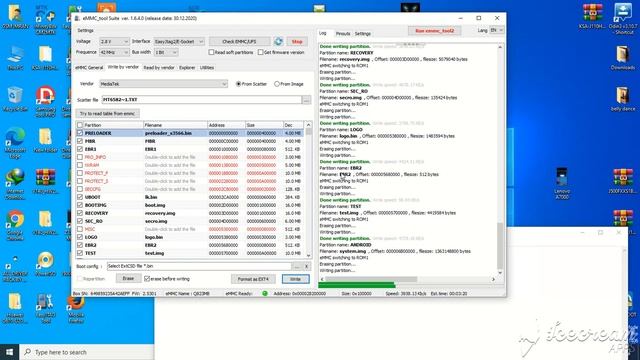This screenshot has width=640, height=360.
Task: Click the browse button for Scatter file
Action: [306, 100]
